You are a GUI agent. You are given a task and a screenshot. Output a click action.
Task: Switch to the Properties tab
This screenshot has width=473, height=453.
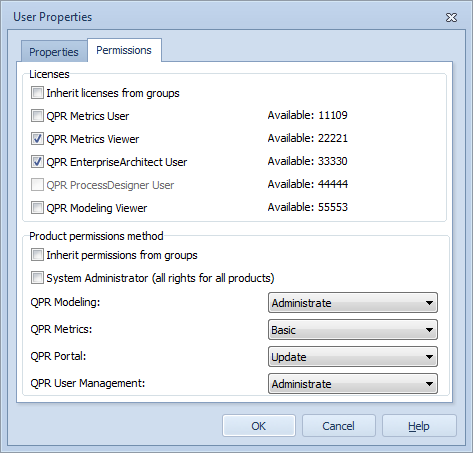(x=54, y=52)
